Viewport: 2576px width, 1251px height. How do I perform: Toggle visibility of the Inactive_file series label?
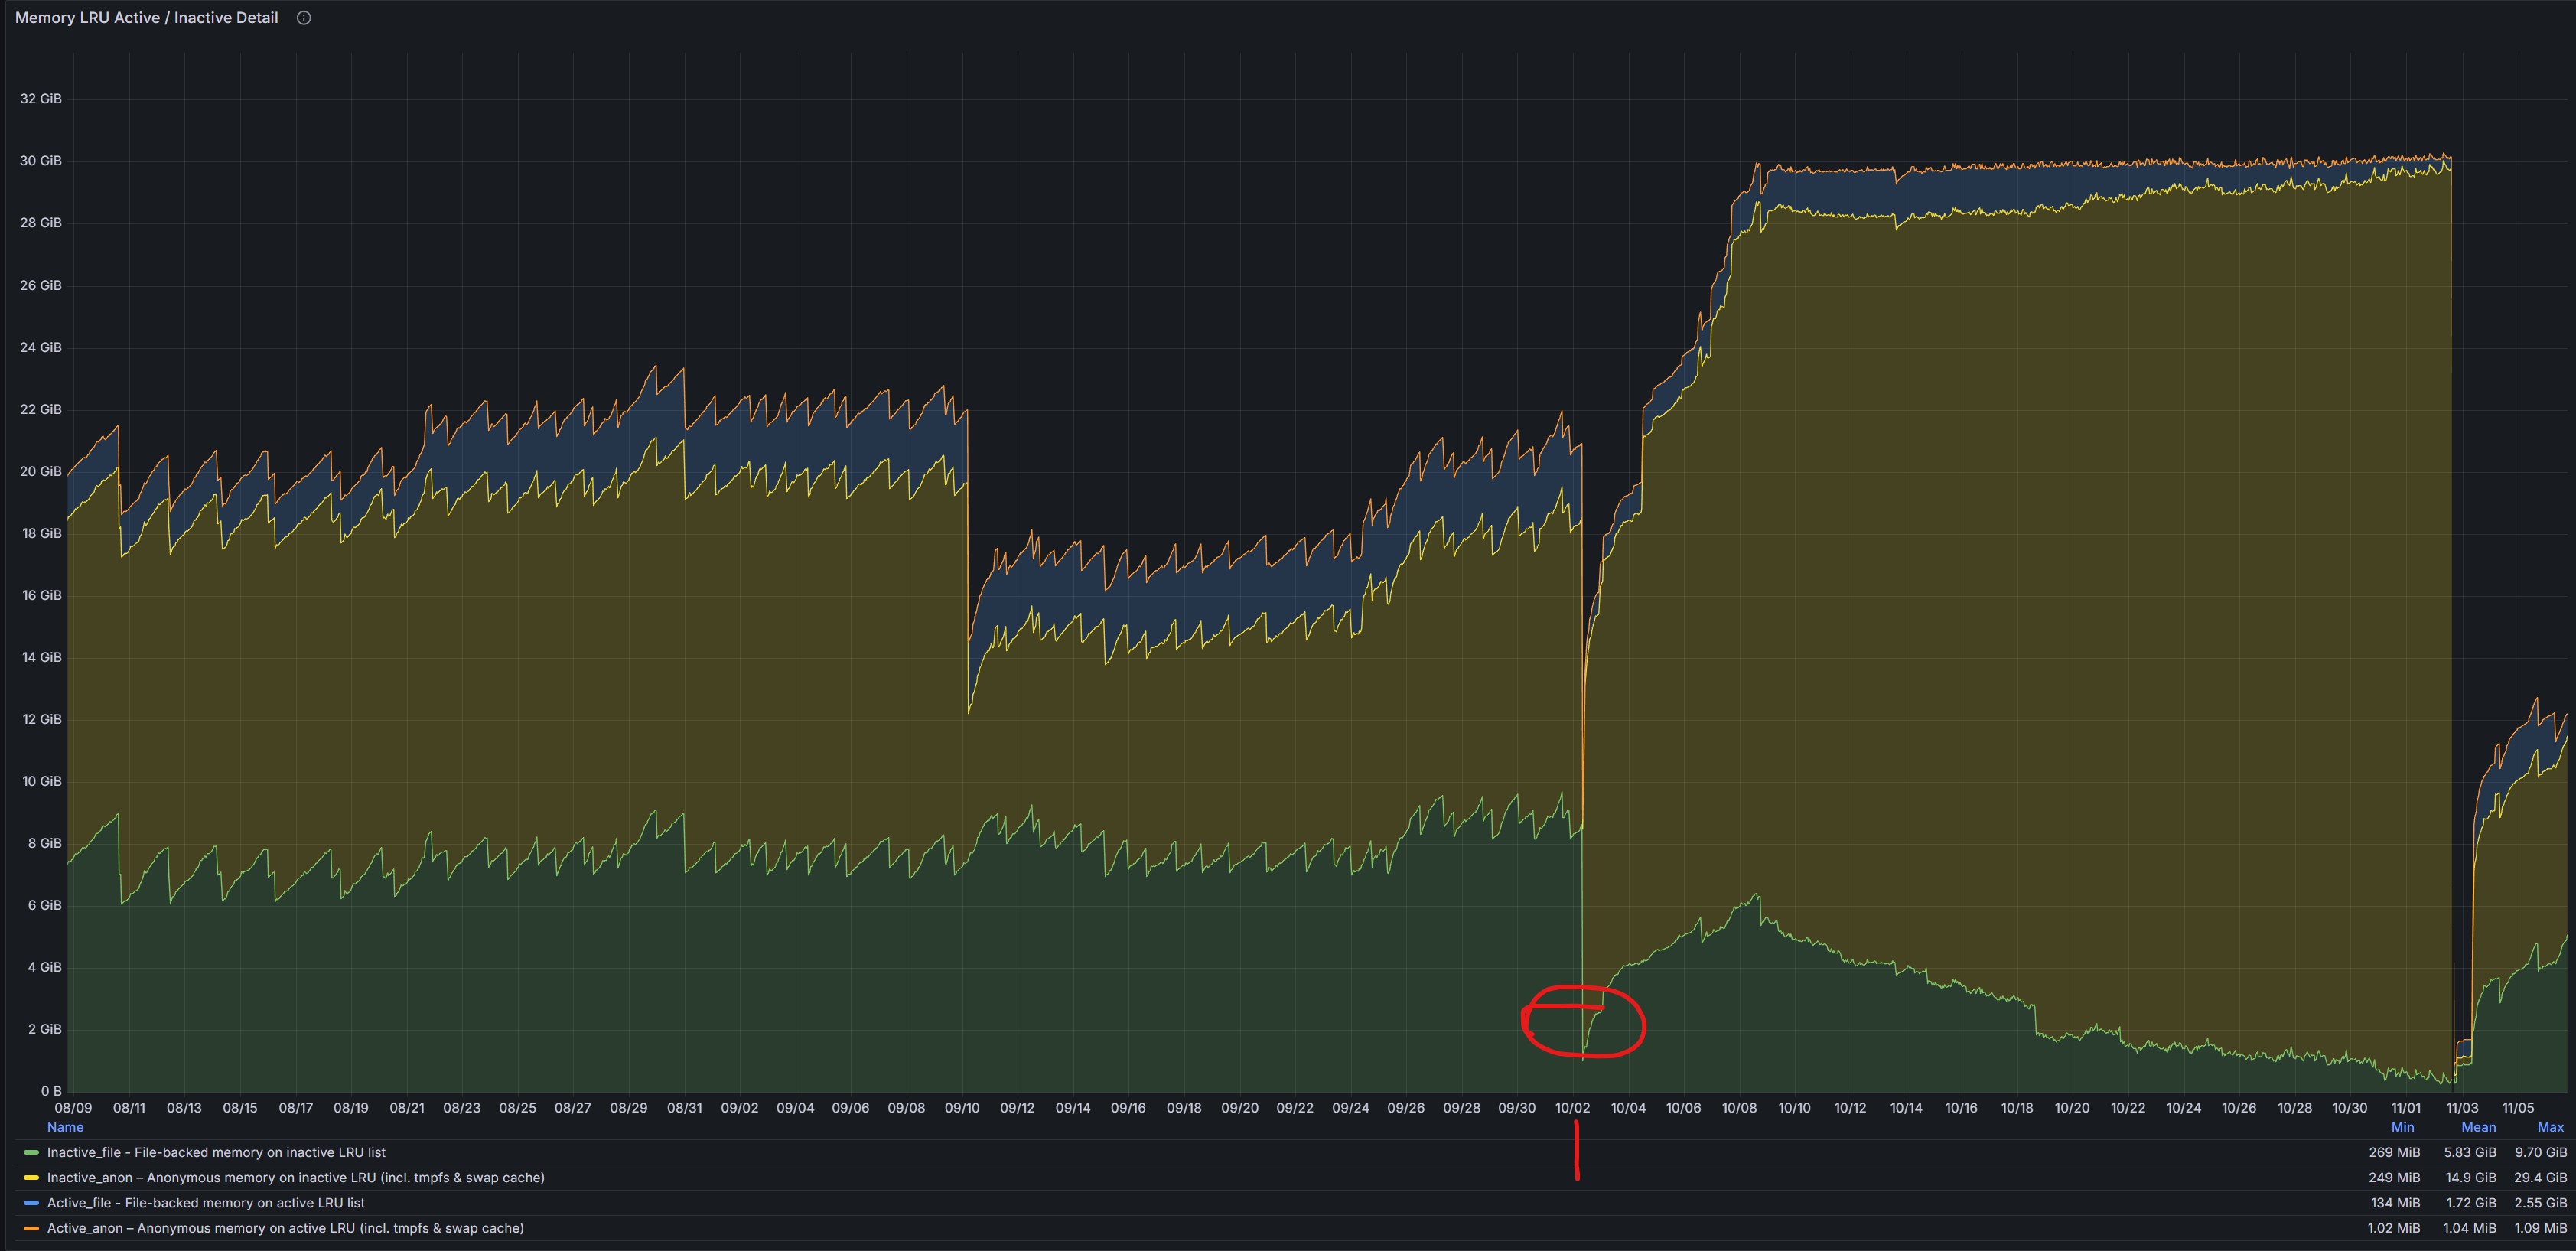(x=215, y=1153)
